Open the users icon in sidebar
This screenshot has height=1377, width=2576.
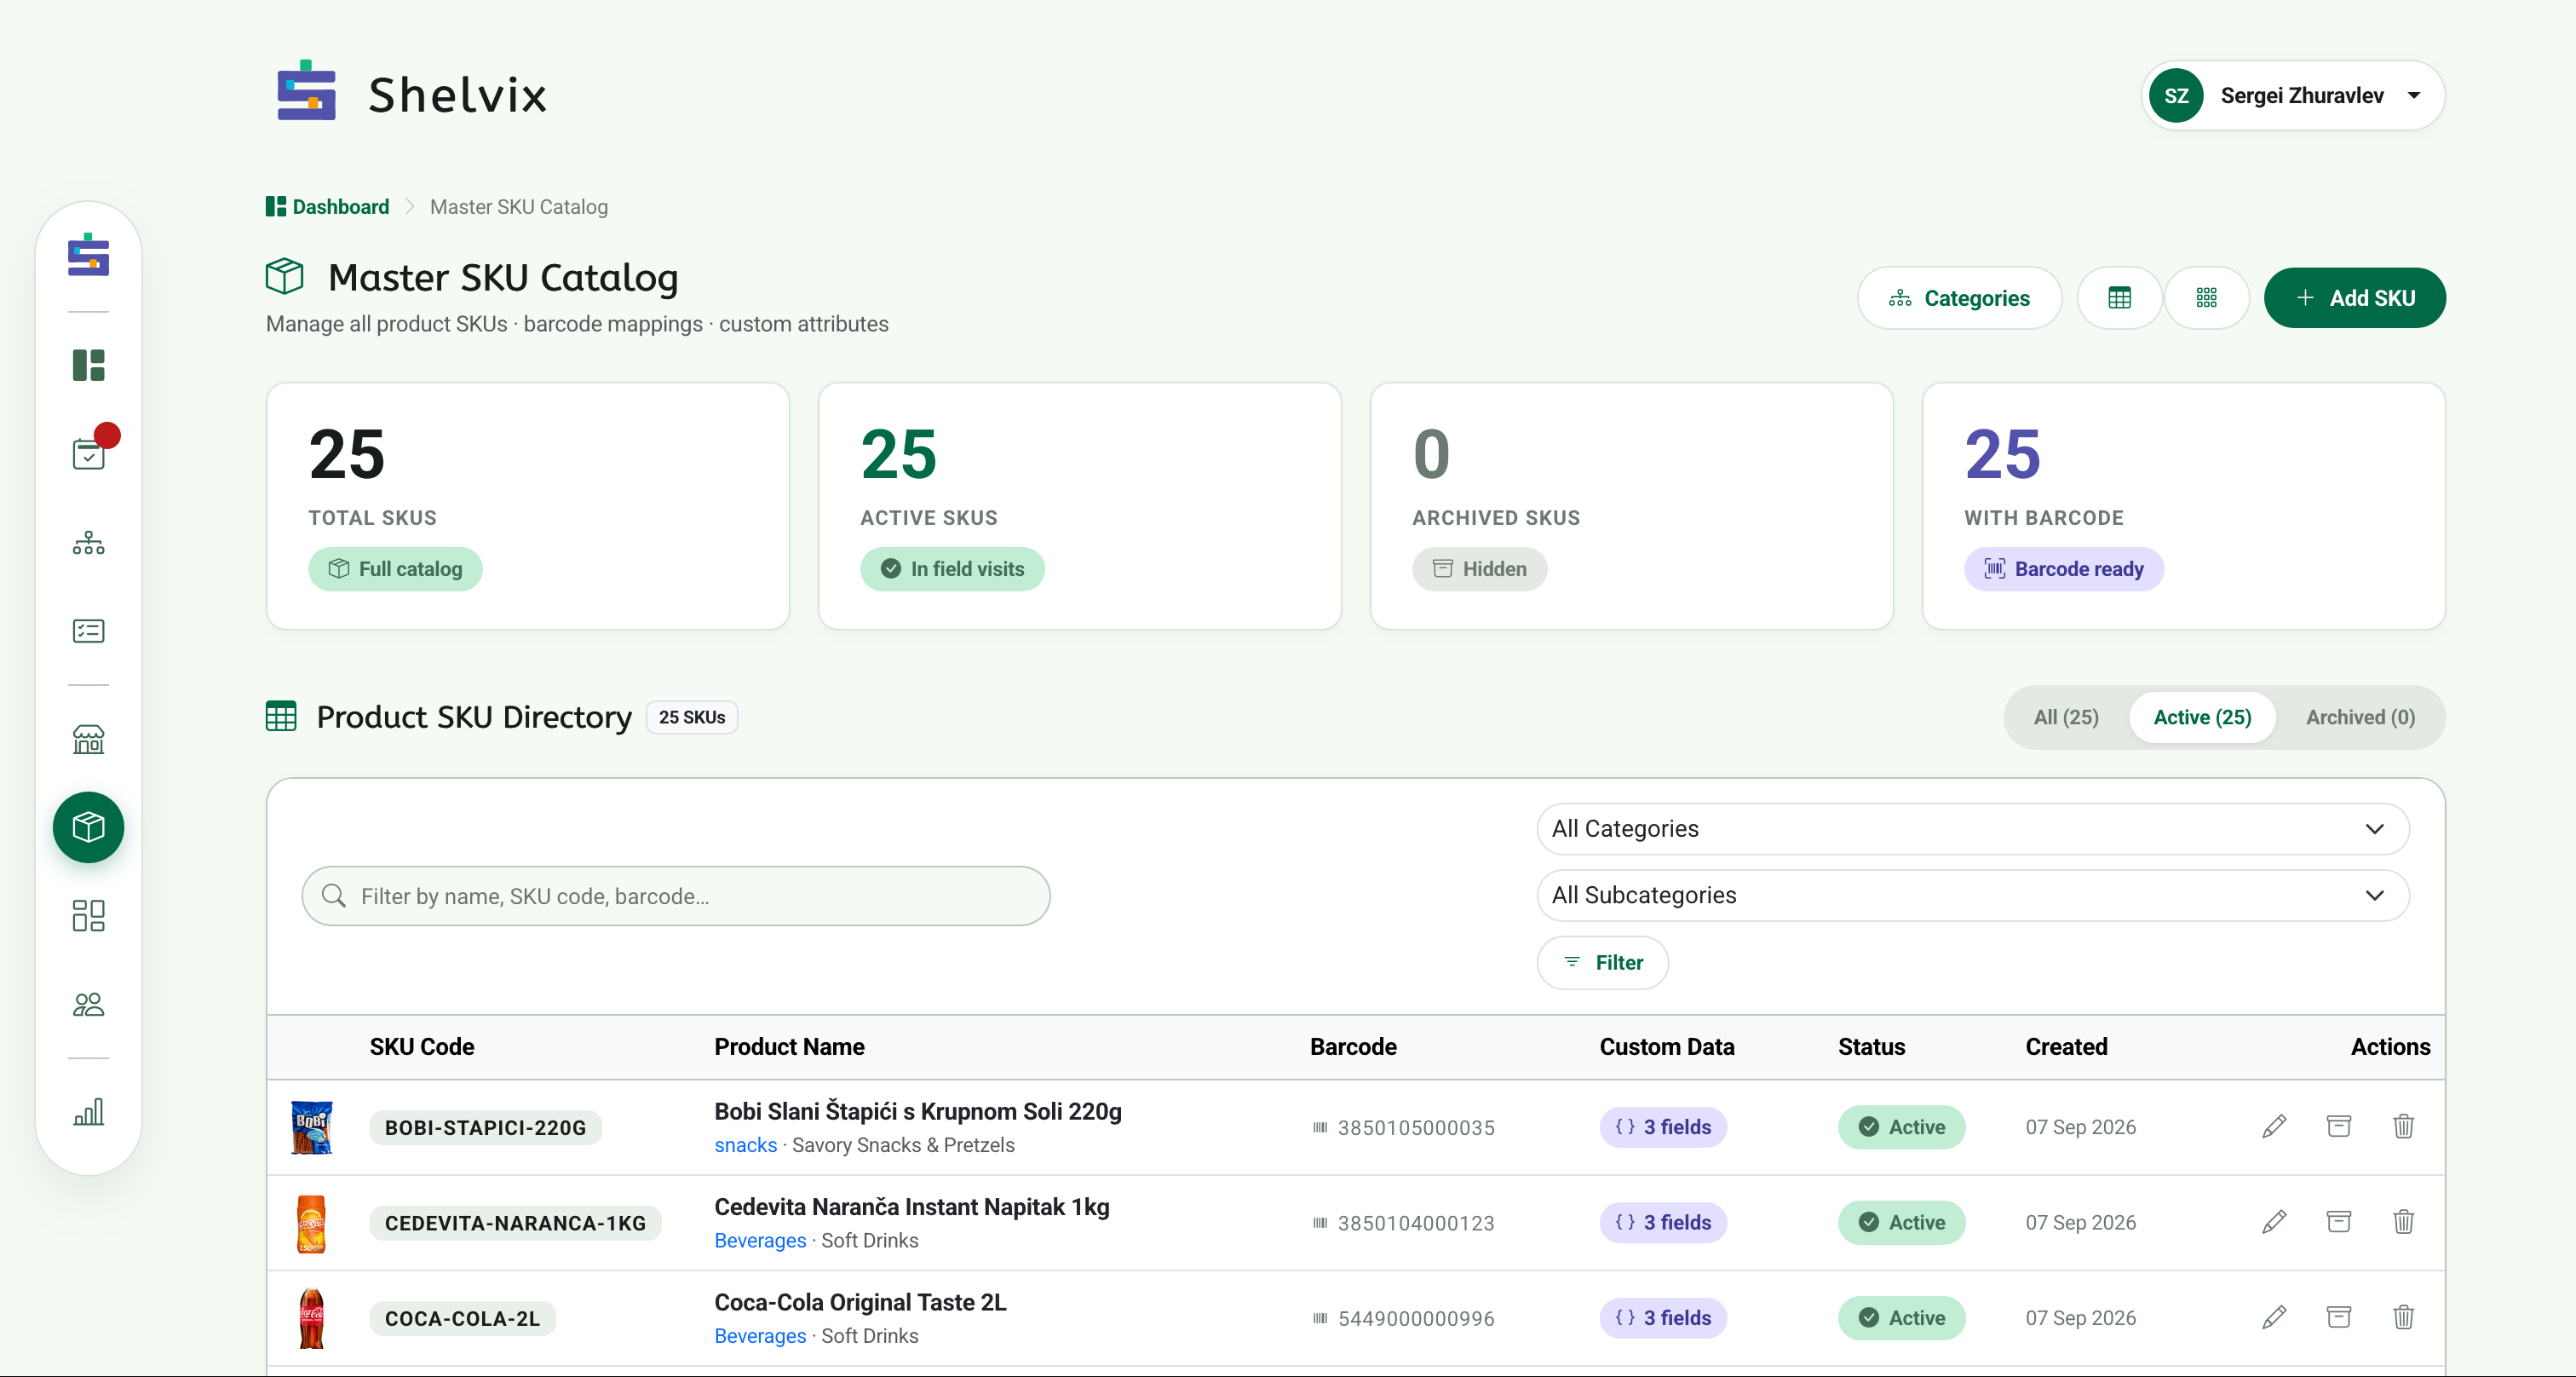click(88, 1004)
